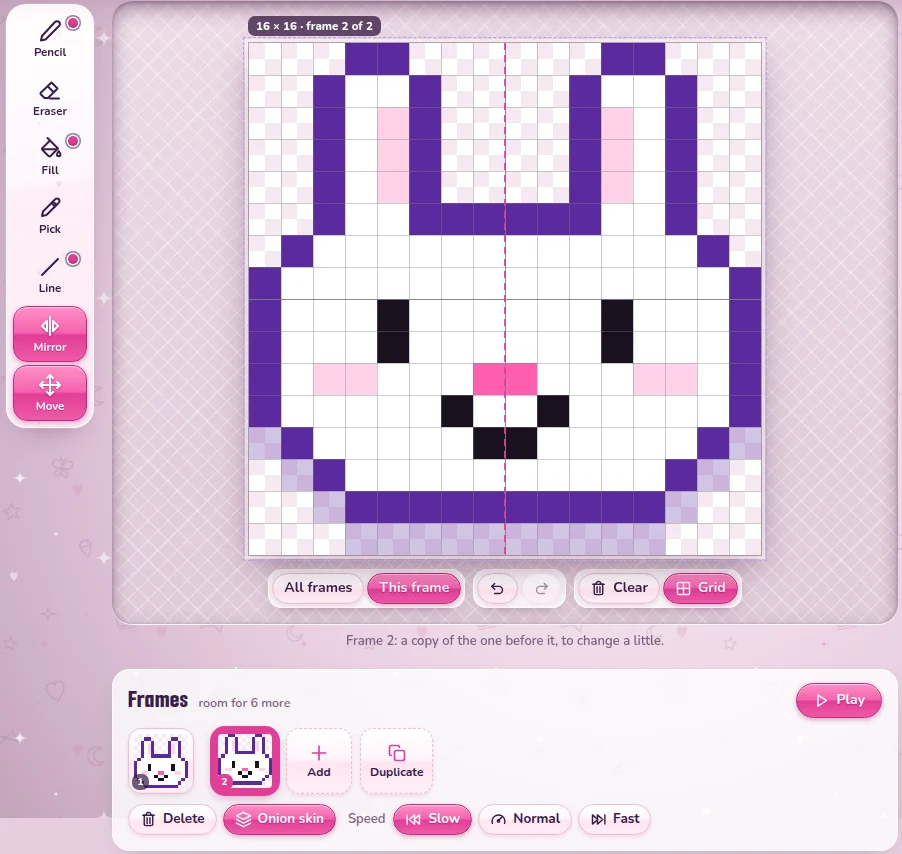
Task: Toggle Onion skin
Action: [x=280, y=819]
